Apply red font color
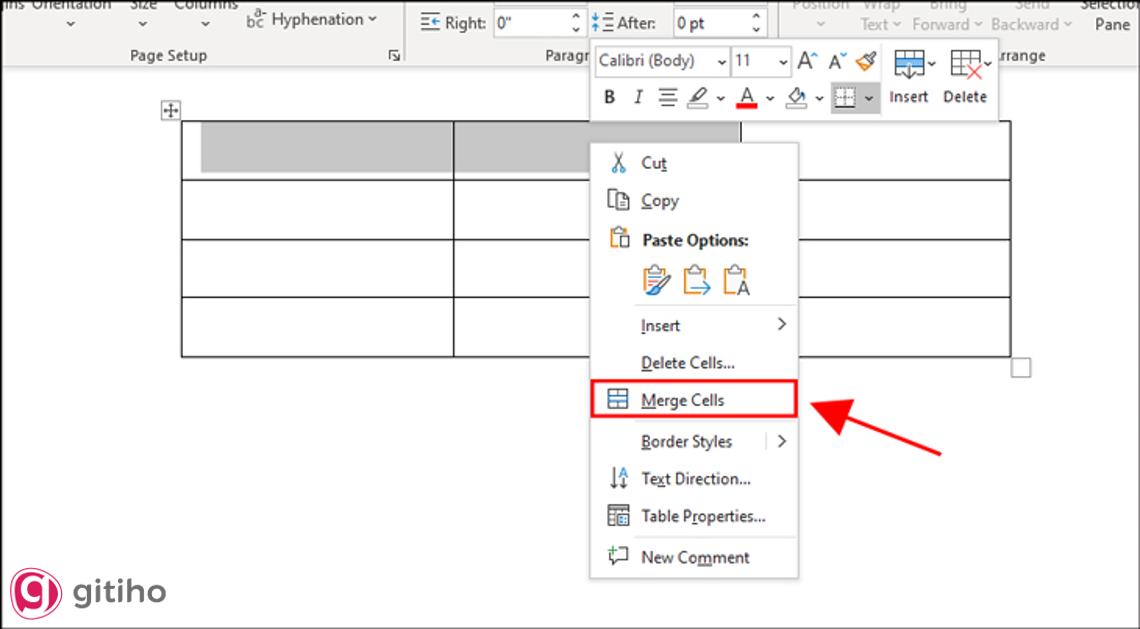The image size is (1140, 629). click(747, 97)
